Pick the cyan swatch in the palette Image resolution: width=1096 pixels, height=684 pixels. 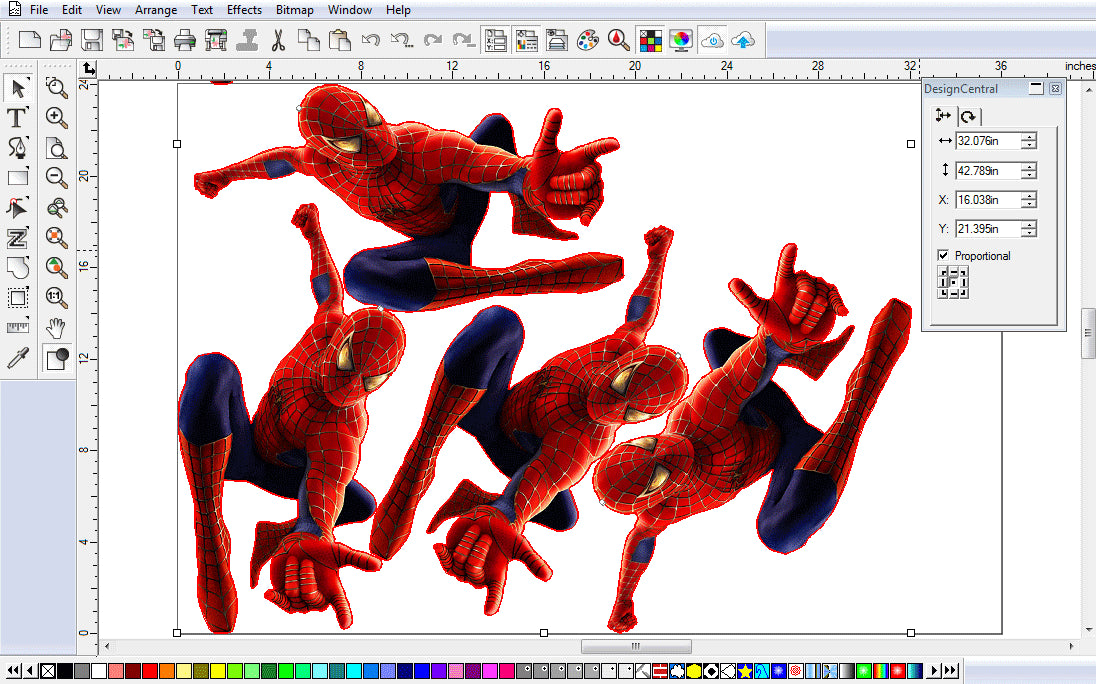353,671
